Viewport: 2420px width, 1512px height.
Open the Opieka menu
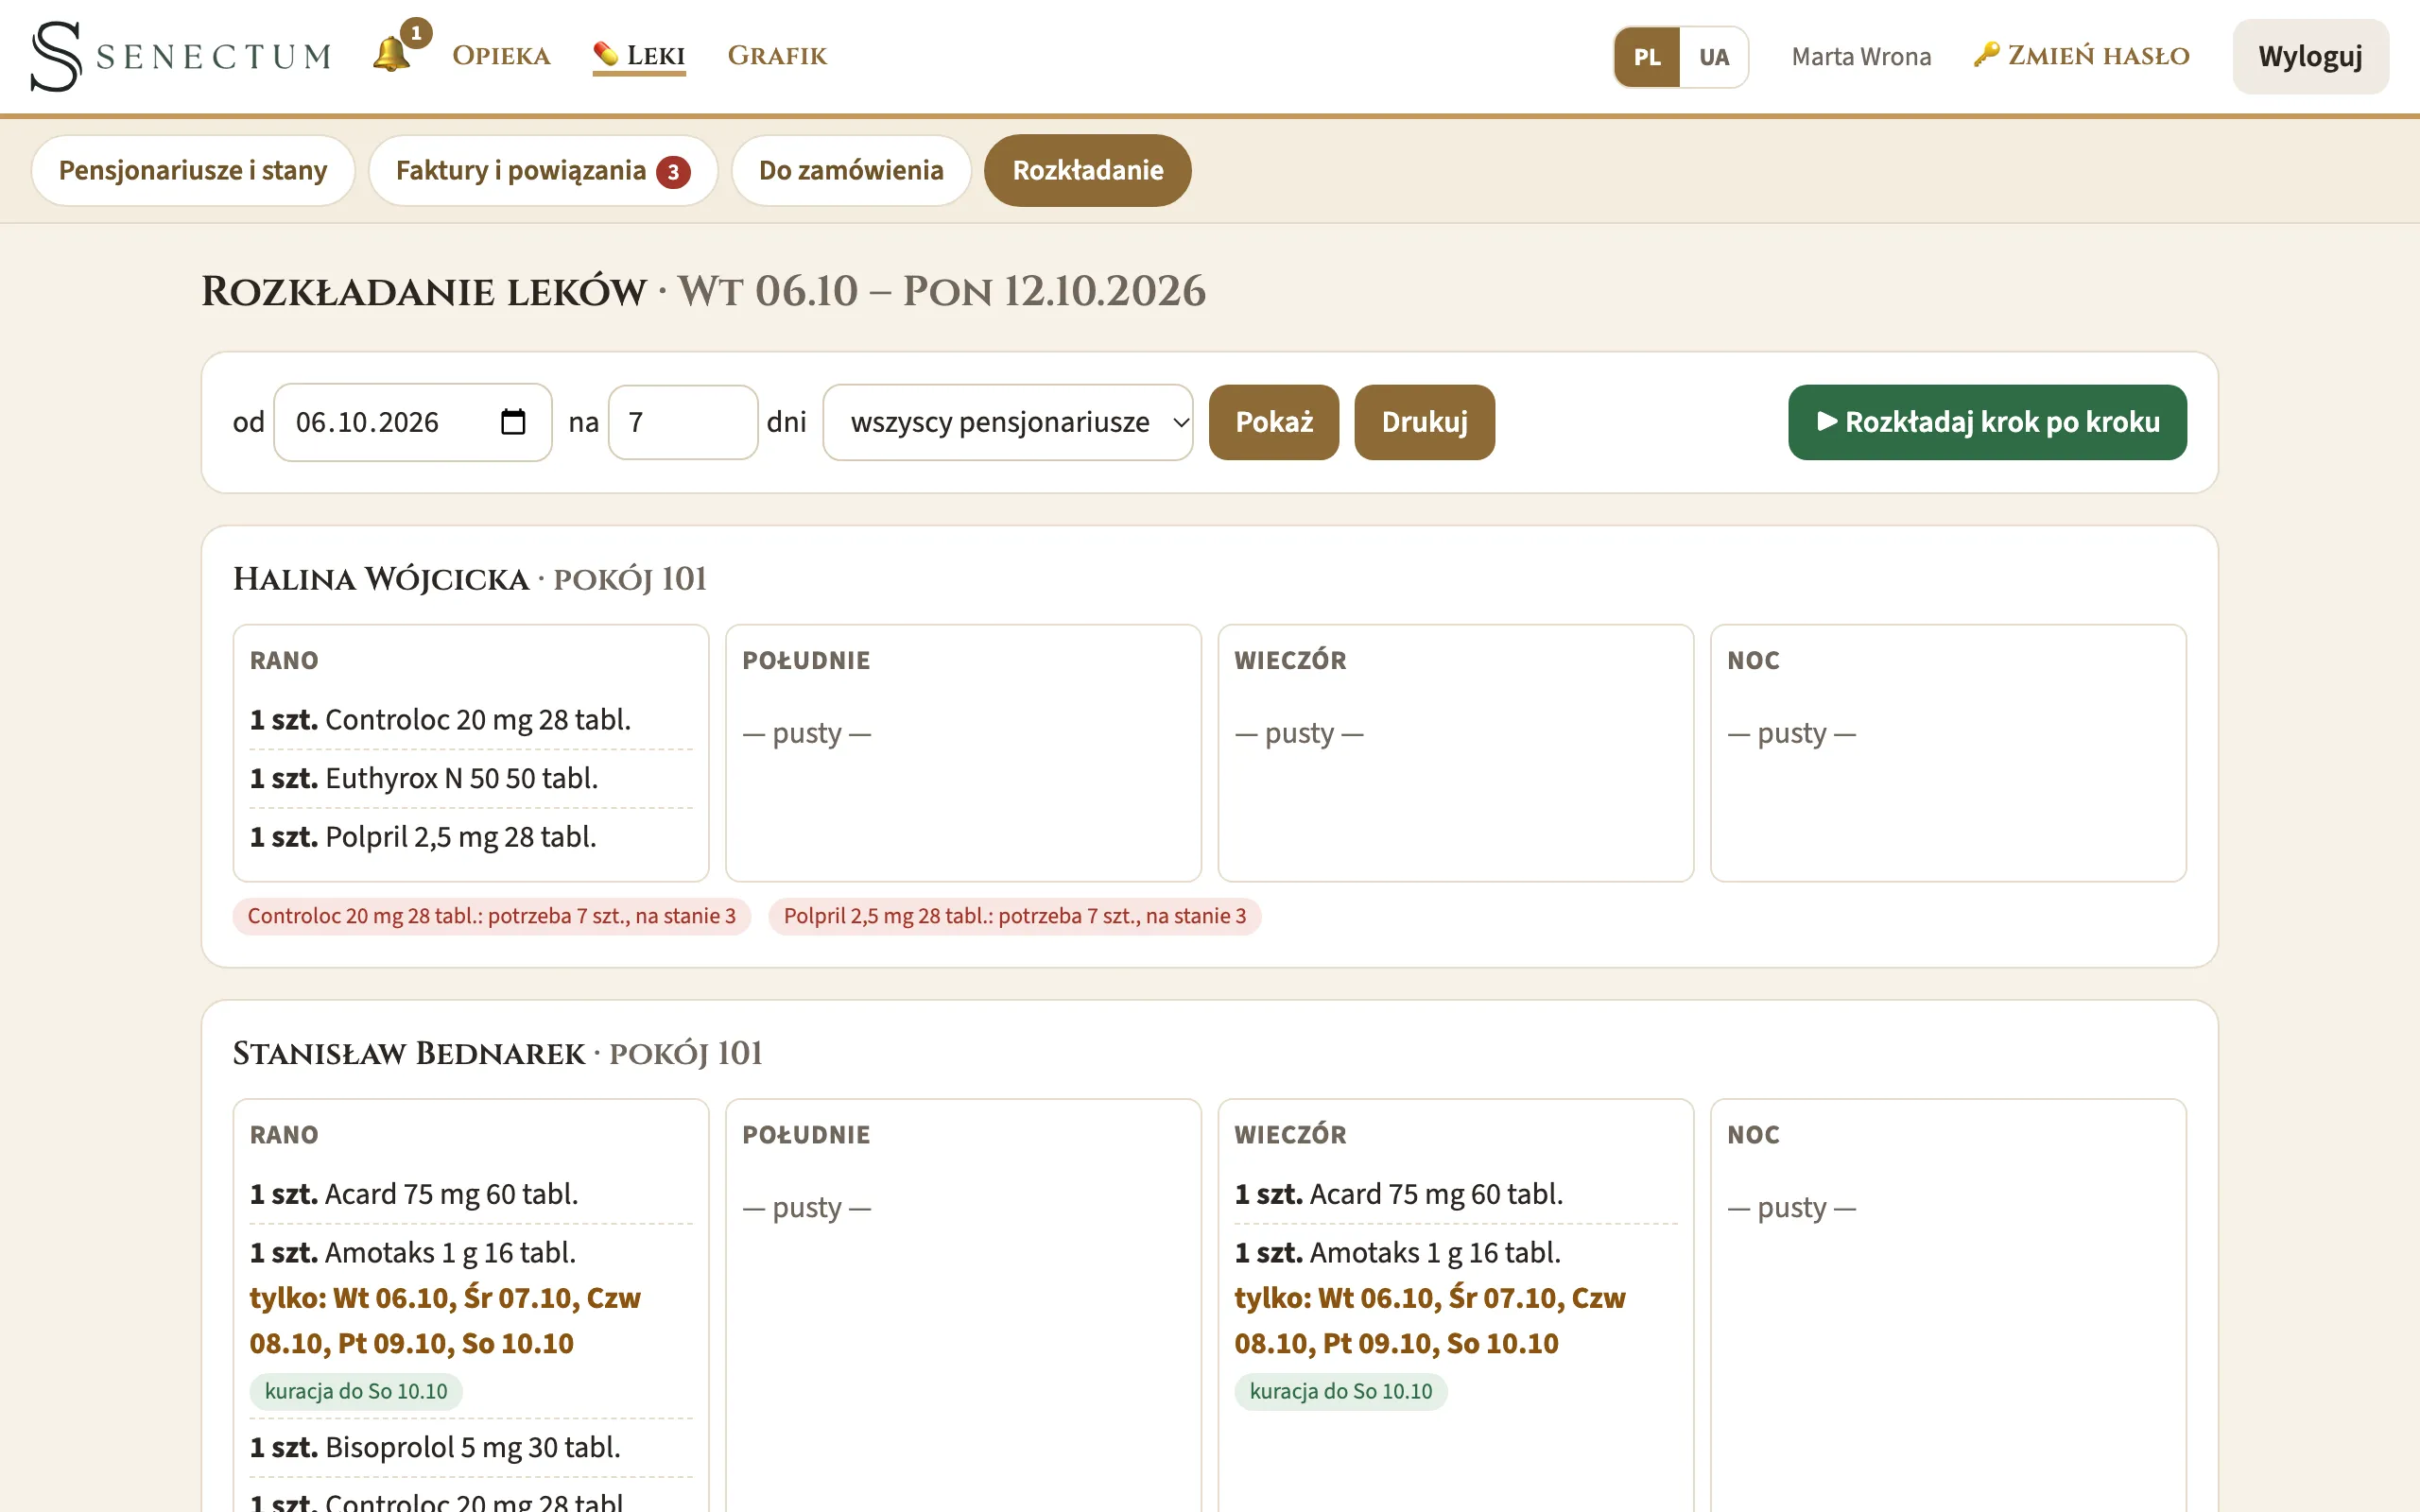click(x=501, y=56)
